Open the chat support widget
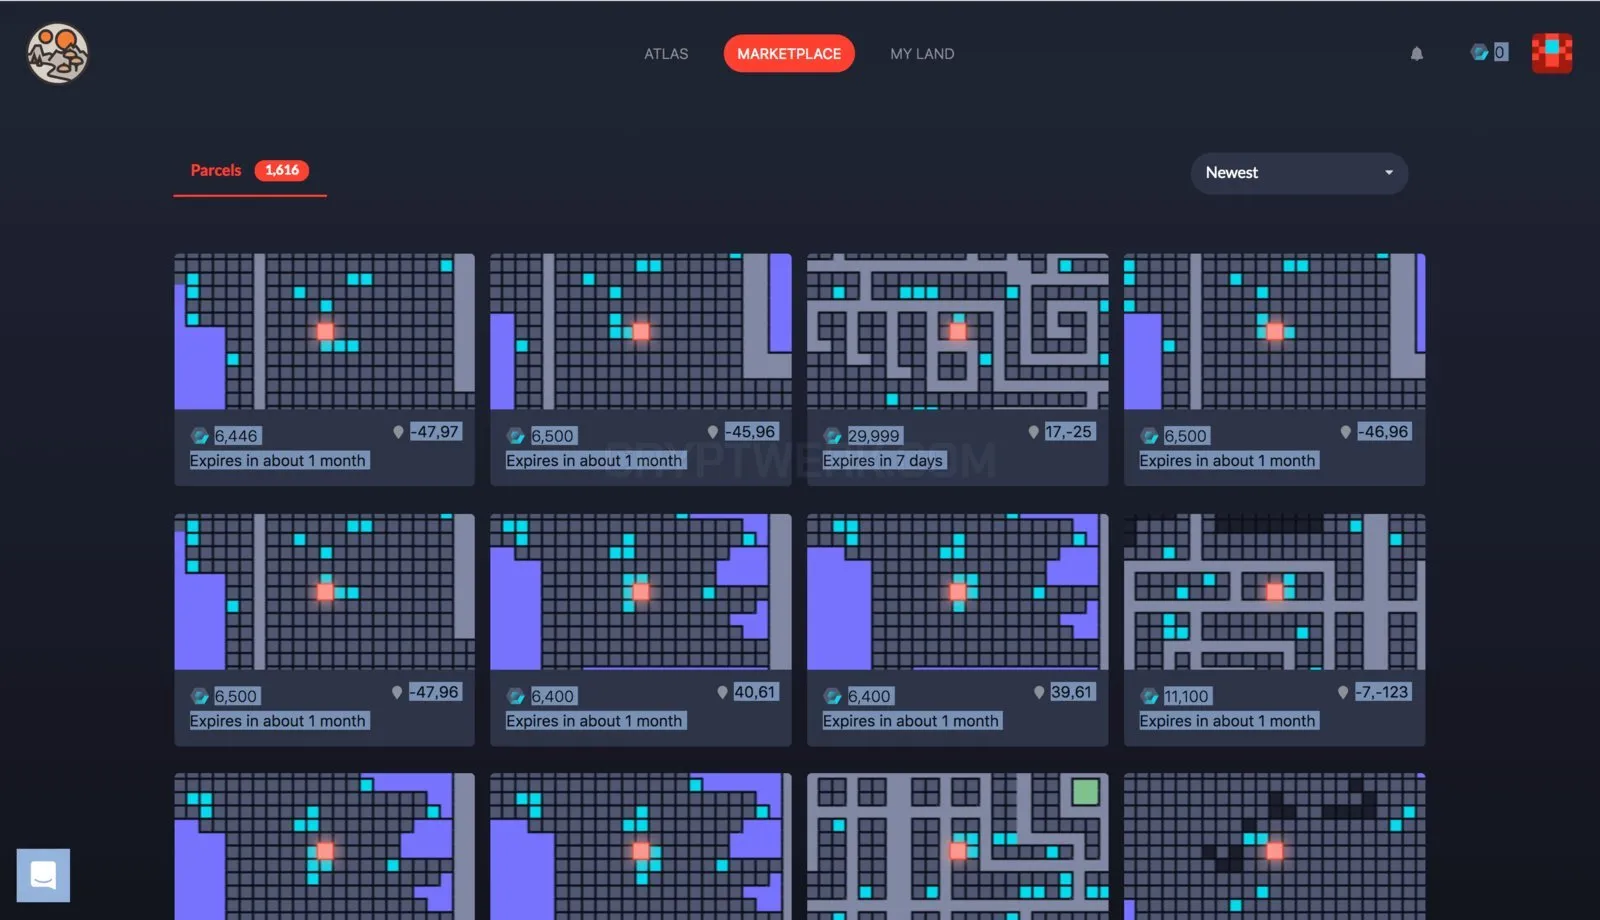Viewport: 1600px width, 920px height. coord(43,875)
